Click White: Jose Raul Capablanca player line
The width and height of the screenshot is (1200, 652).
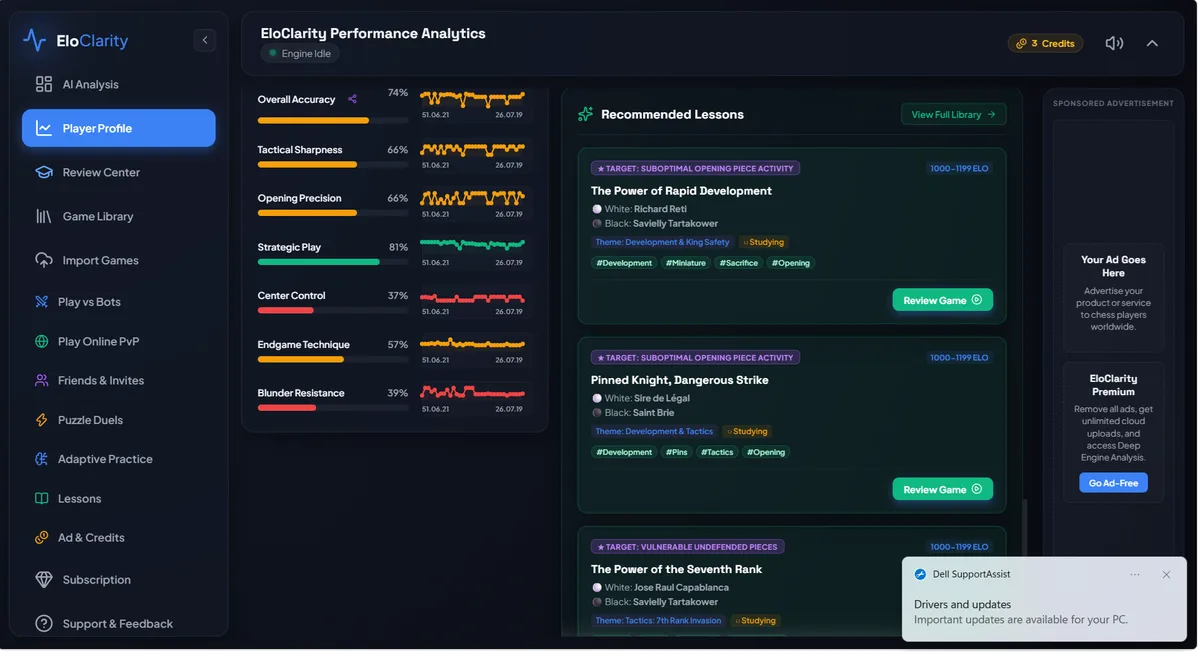[660, 587]
